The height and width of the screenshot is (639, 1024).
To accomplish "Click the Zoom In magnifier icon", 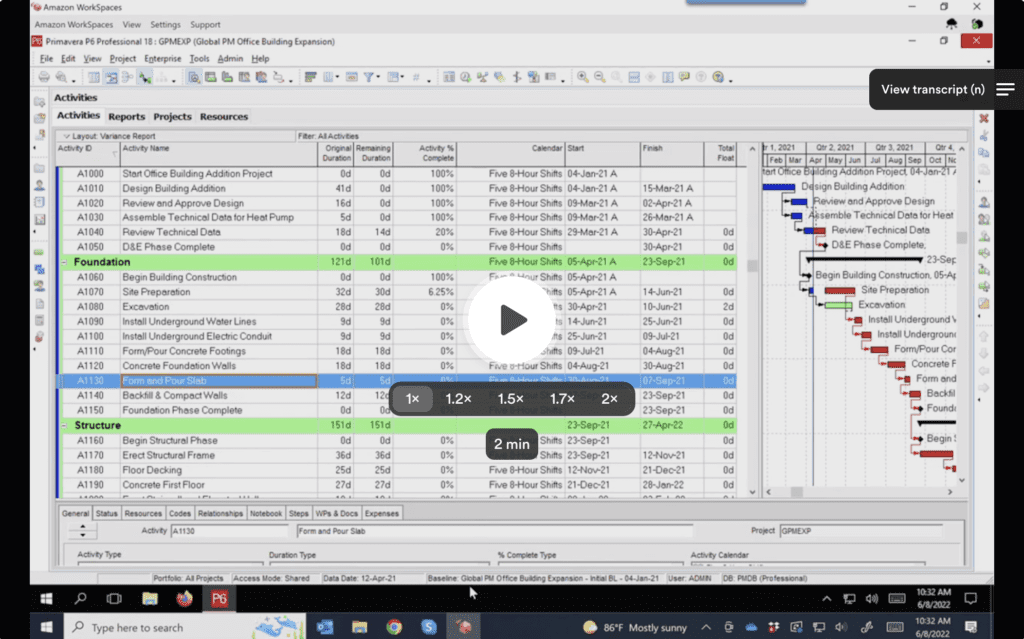I will point(583,77).
